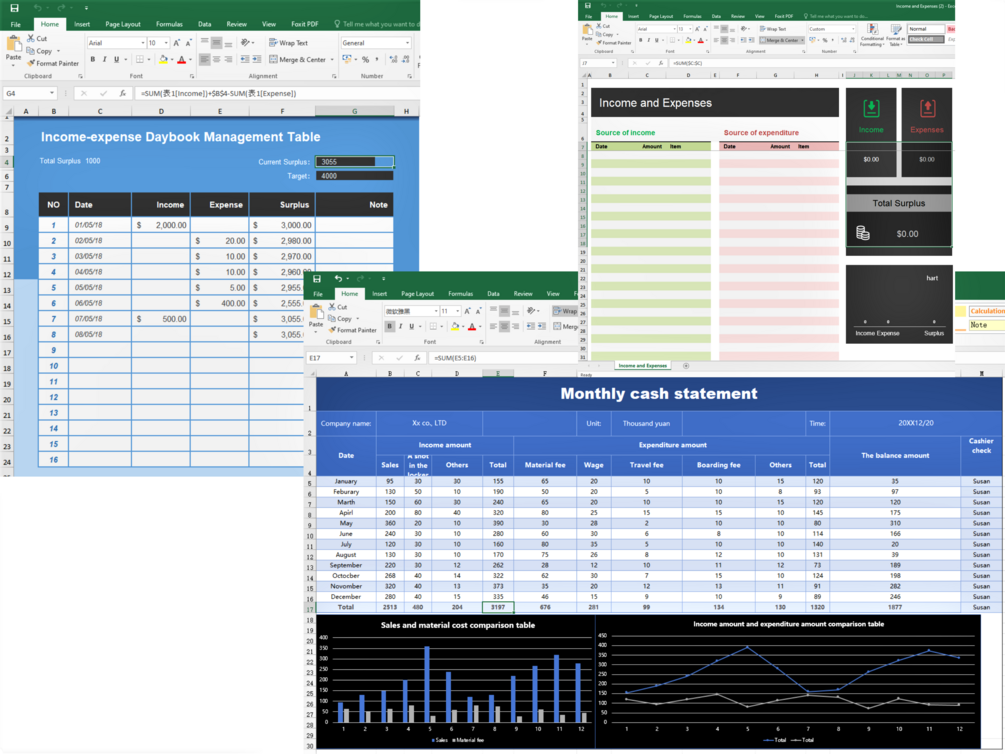Decrease font size in Daybook window
Image resolution: width=1005 pixels, height=754 pixels.
point(188,43)
